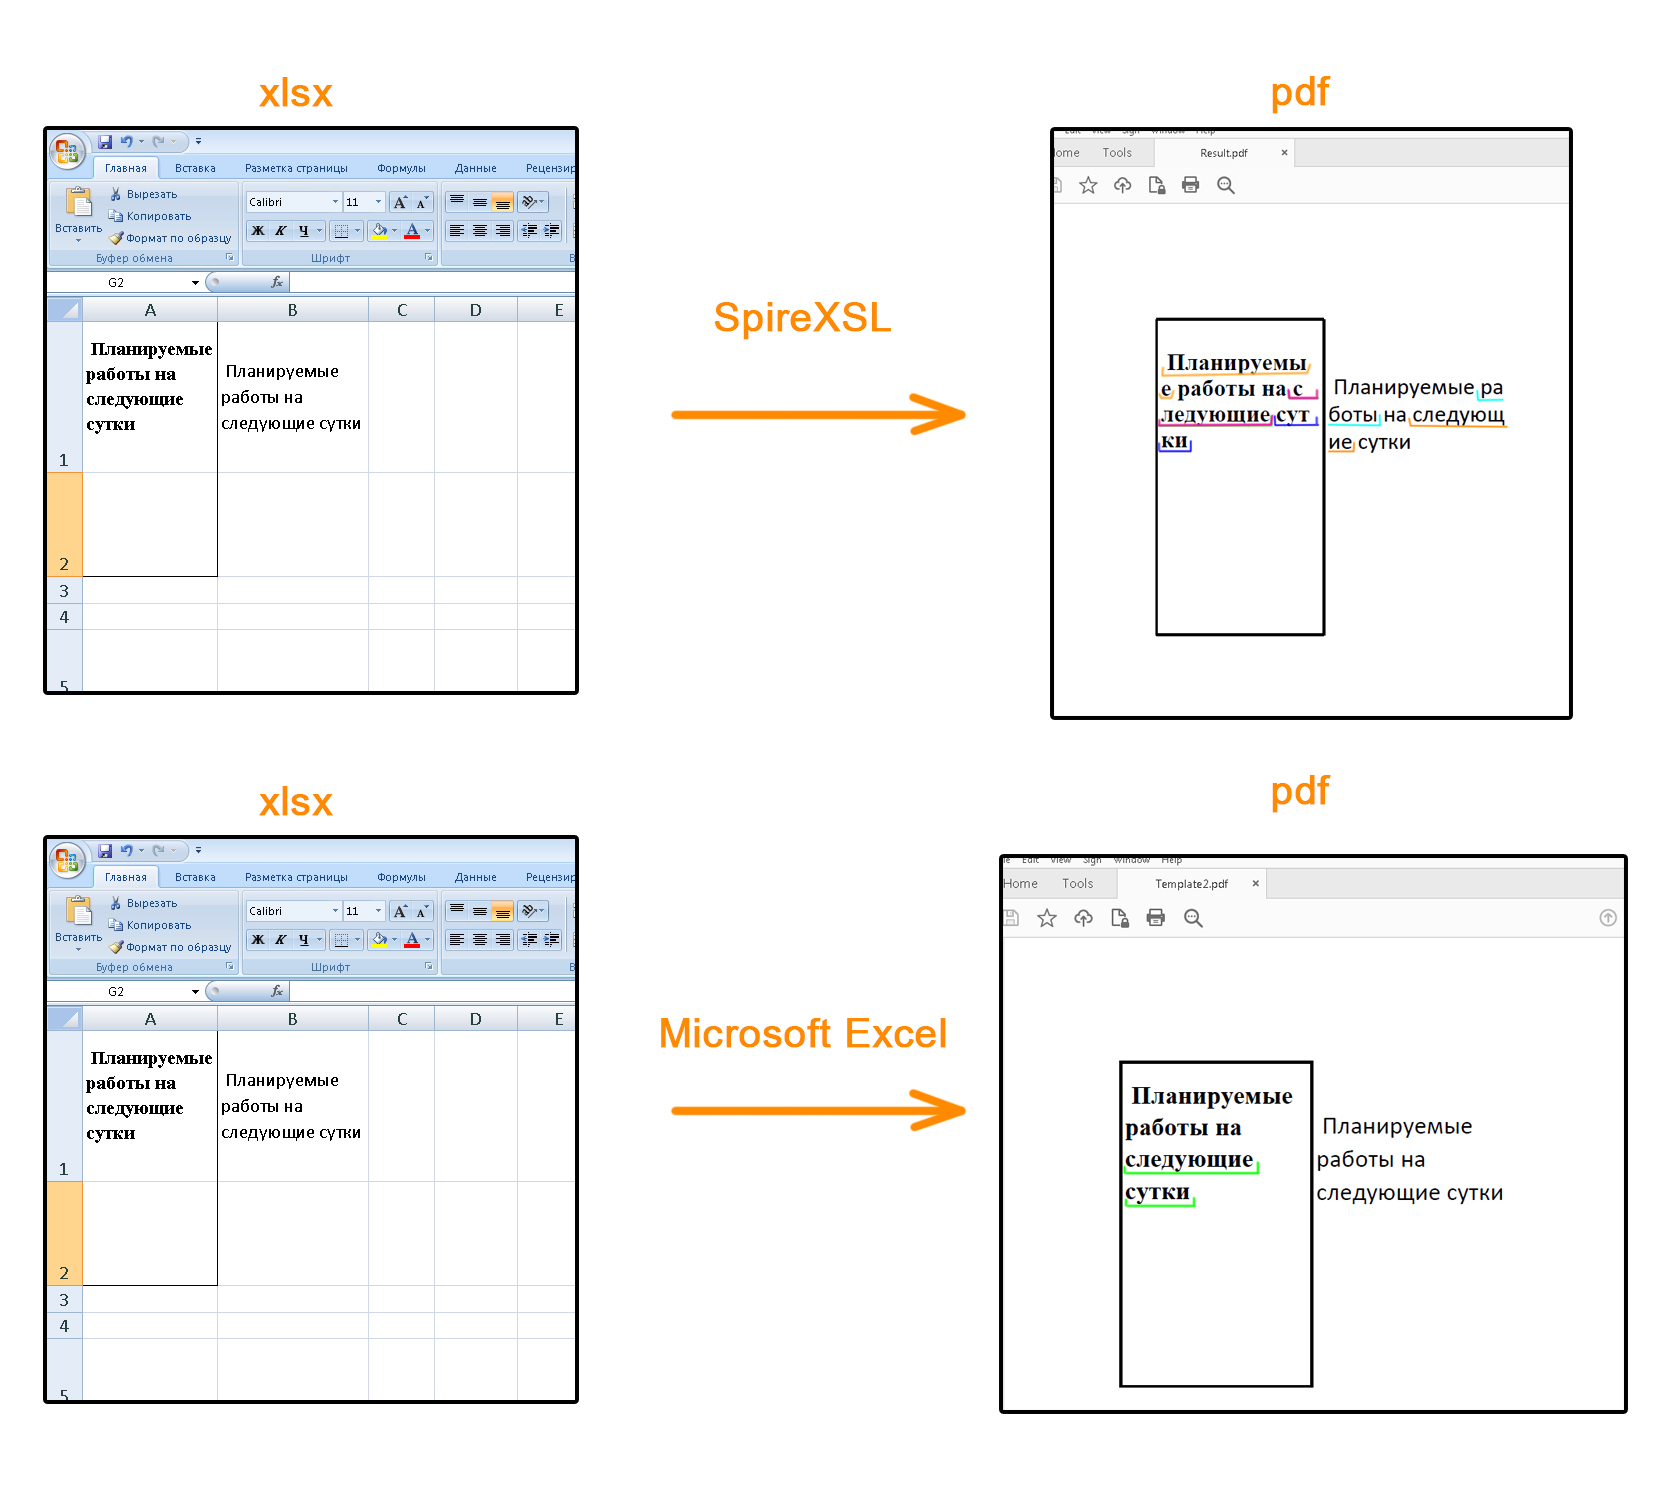Open Формулы tab in top Excel window
Viewport: 1680px width, 1486px height.
tap(401, 168)
